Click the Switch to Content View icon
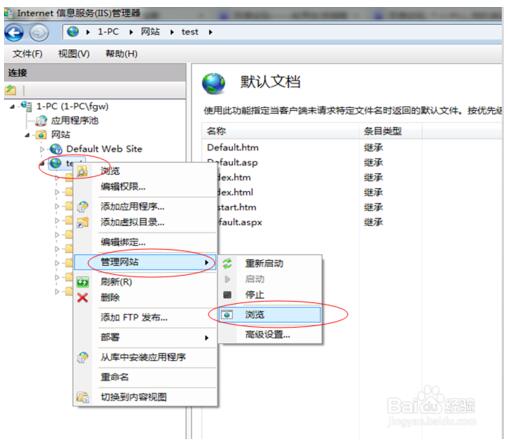This screenshot has width=508, height=440. click(82, 397)
